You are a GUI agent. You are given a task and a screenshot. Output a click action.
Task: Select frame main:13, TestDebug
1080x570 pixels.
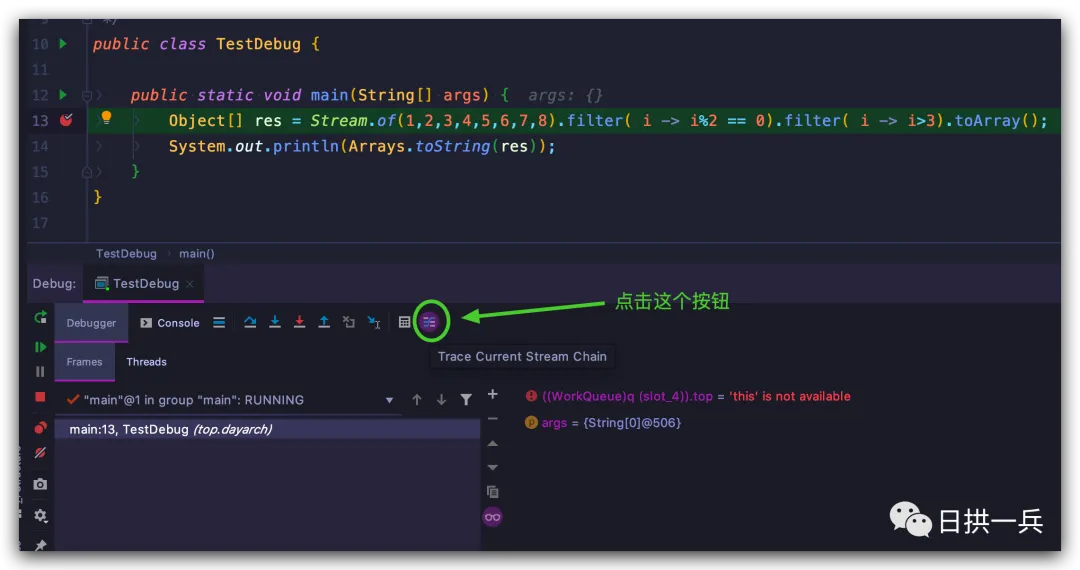point(267,430)
